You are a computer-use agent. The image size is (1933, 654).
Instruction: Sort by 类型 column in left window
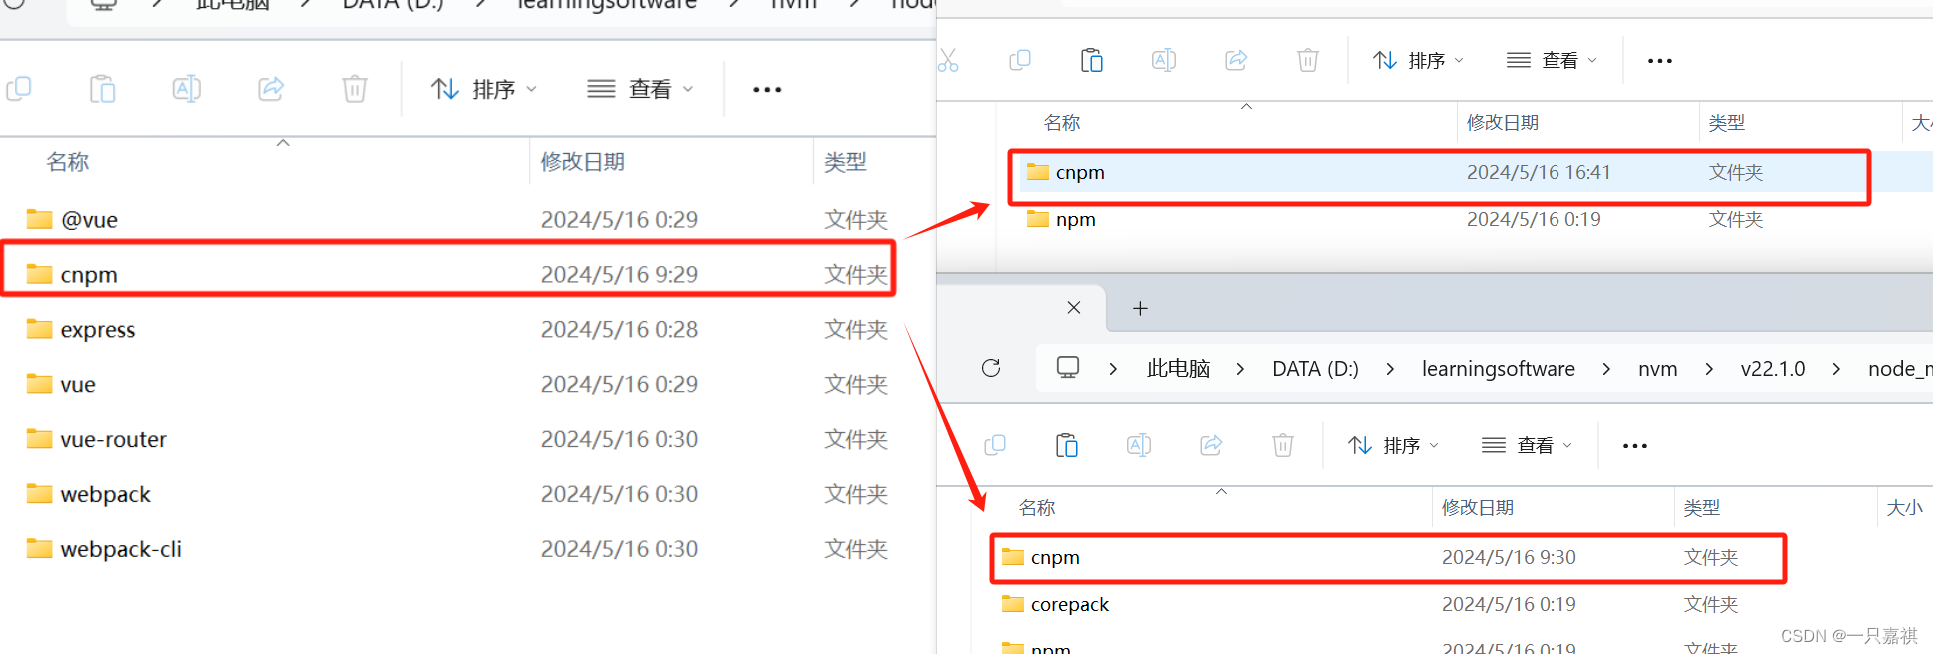(846, 162)
